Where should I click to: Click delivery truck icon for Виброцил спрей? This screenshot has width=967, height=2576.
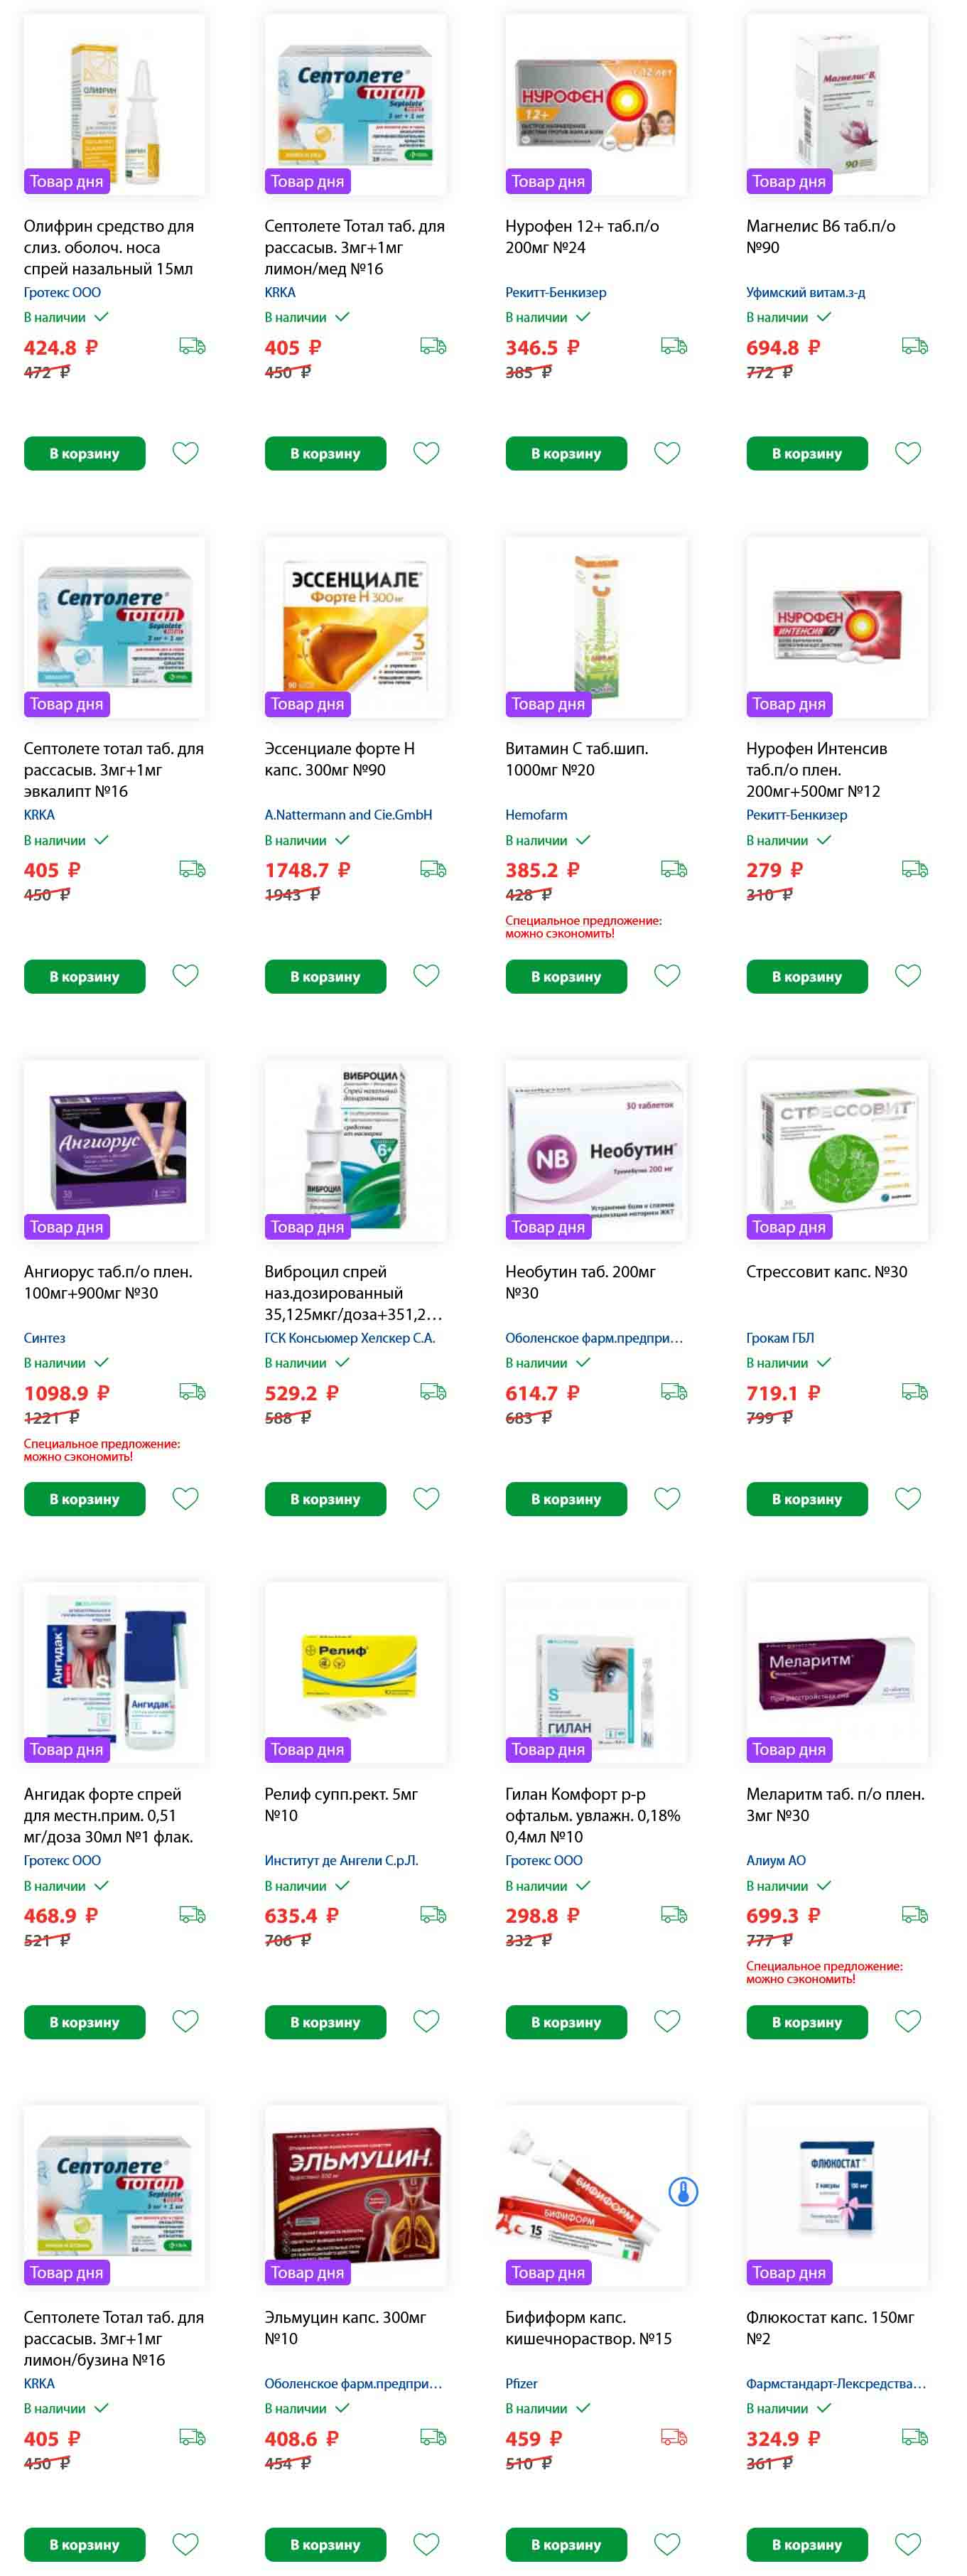point(432,1391)
